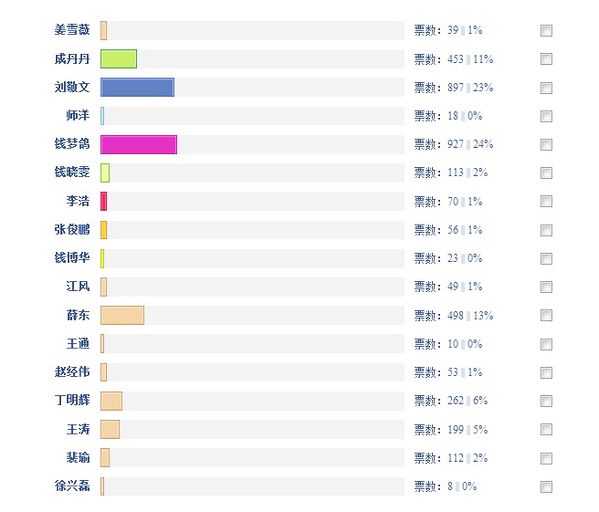Click the candidate name 裴瑜
599x512 pixels.
[78, 457]
